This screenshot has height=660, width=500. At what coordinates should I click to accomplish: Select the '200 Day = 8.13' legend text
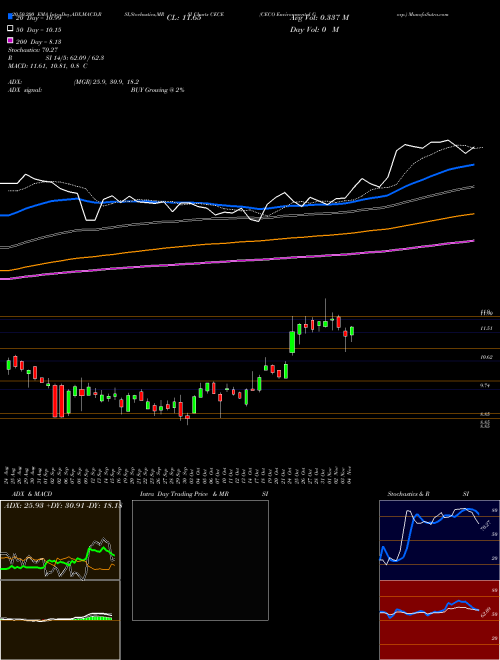(x=39, y=42)
